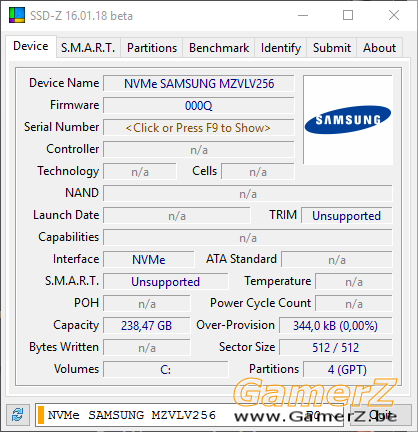
Task: Click the Sector Size value 512 / 512
Action: click(x=336, y=348)
